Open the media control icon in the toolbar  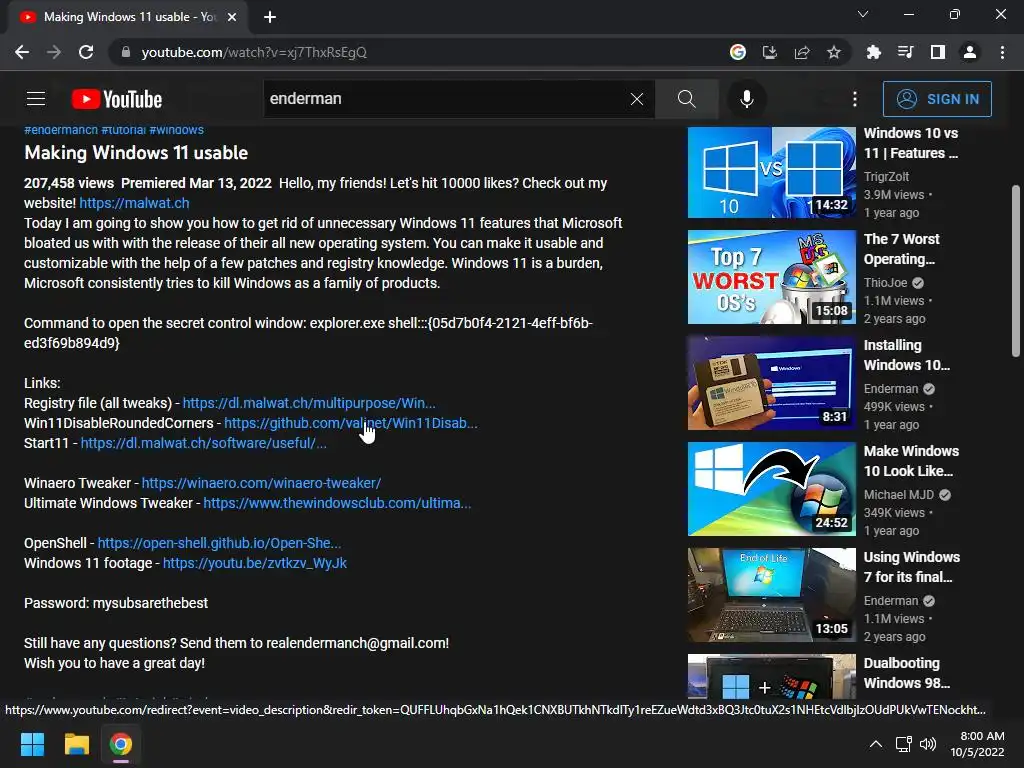point(906,52)
